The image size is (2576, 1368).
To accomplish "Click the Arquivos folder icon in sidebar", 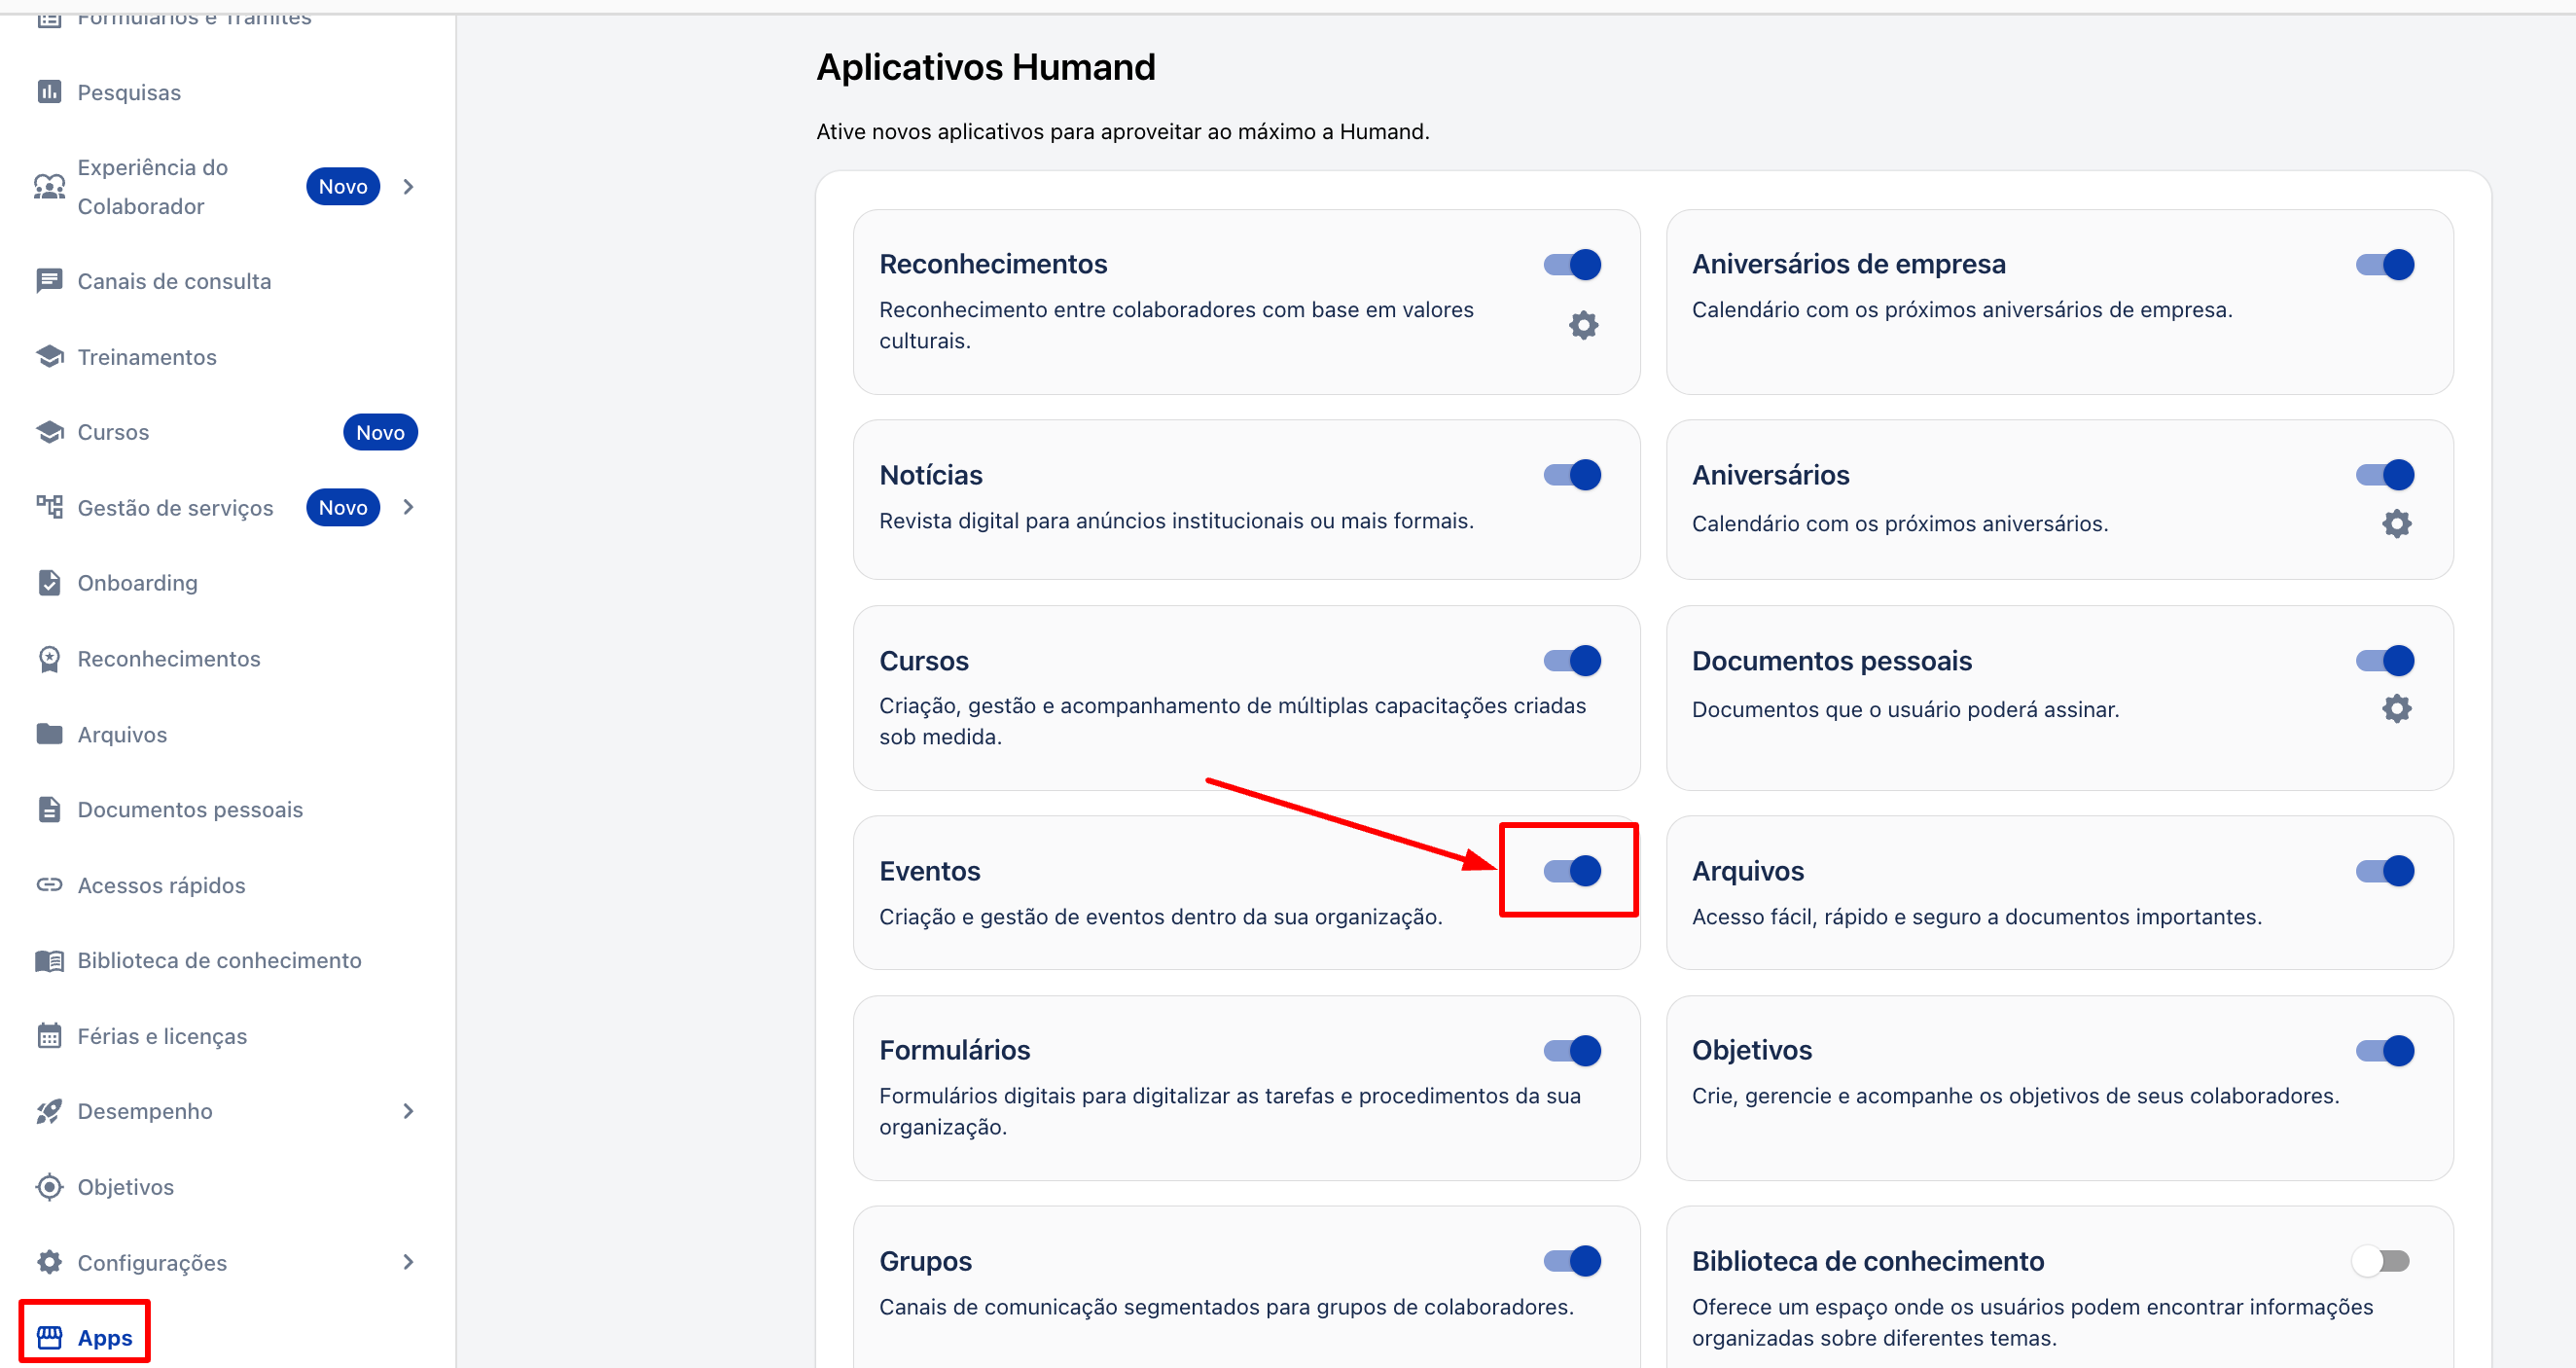I will point(49,734).
